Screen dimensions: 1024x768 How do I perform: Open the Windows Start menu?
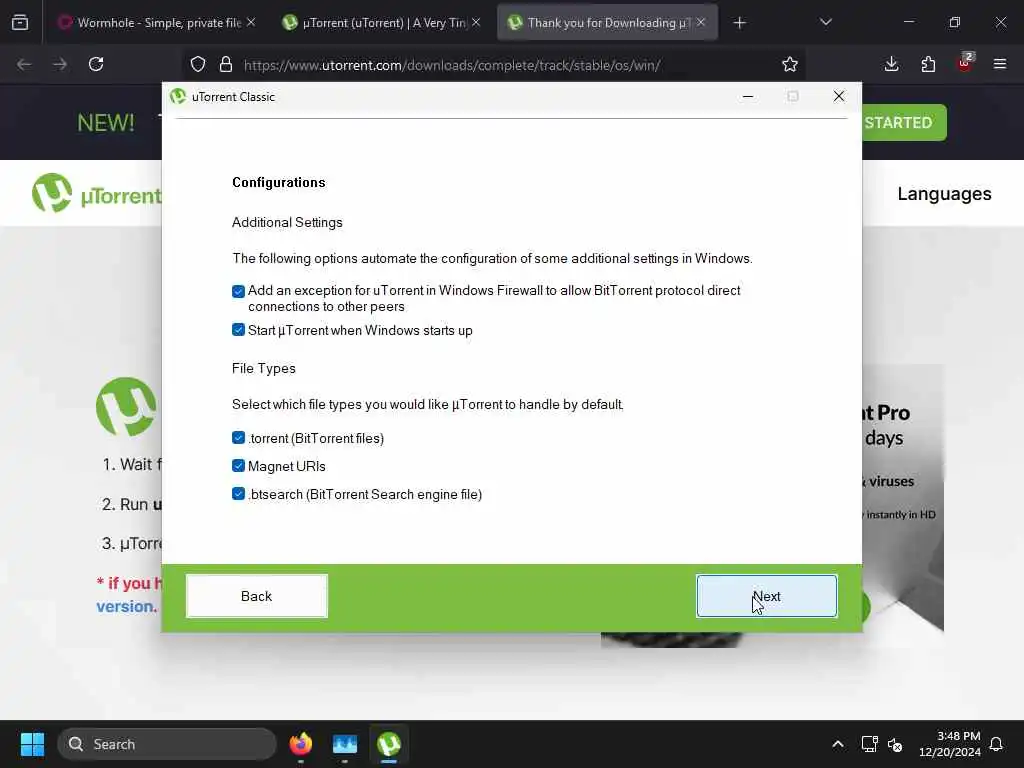click(32, 744)
